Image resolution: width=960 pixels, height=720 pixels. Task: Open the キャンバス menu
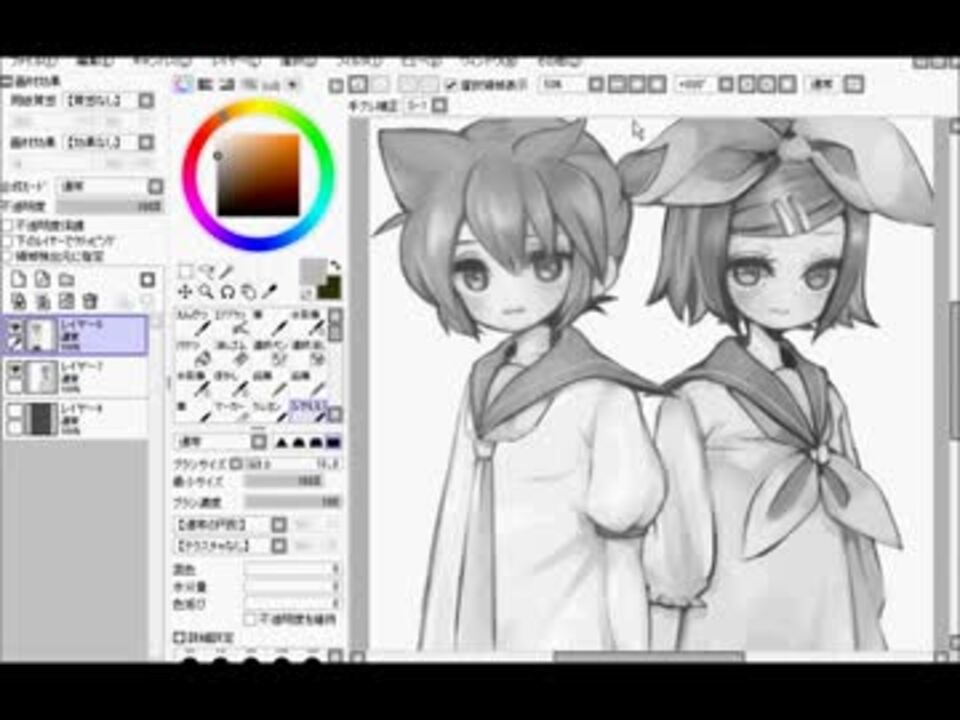162,62
